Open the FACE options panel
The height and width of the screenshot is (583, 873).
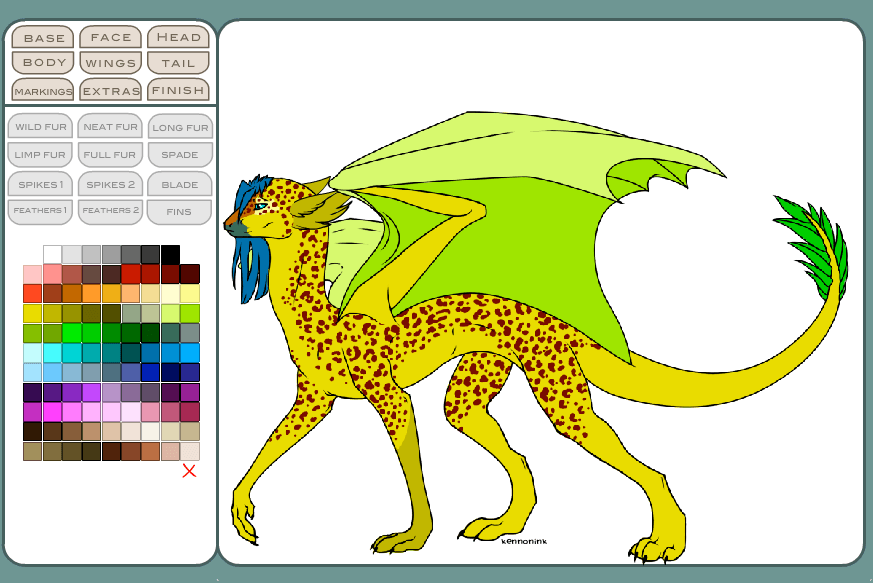point(110,37)
